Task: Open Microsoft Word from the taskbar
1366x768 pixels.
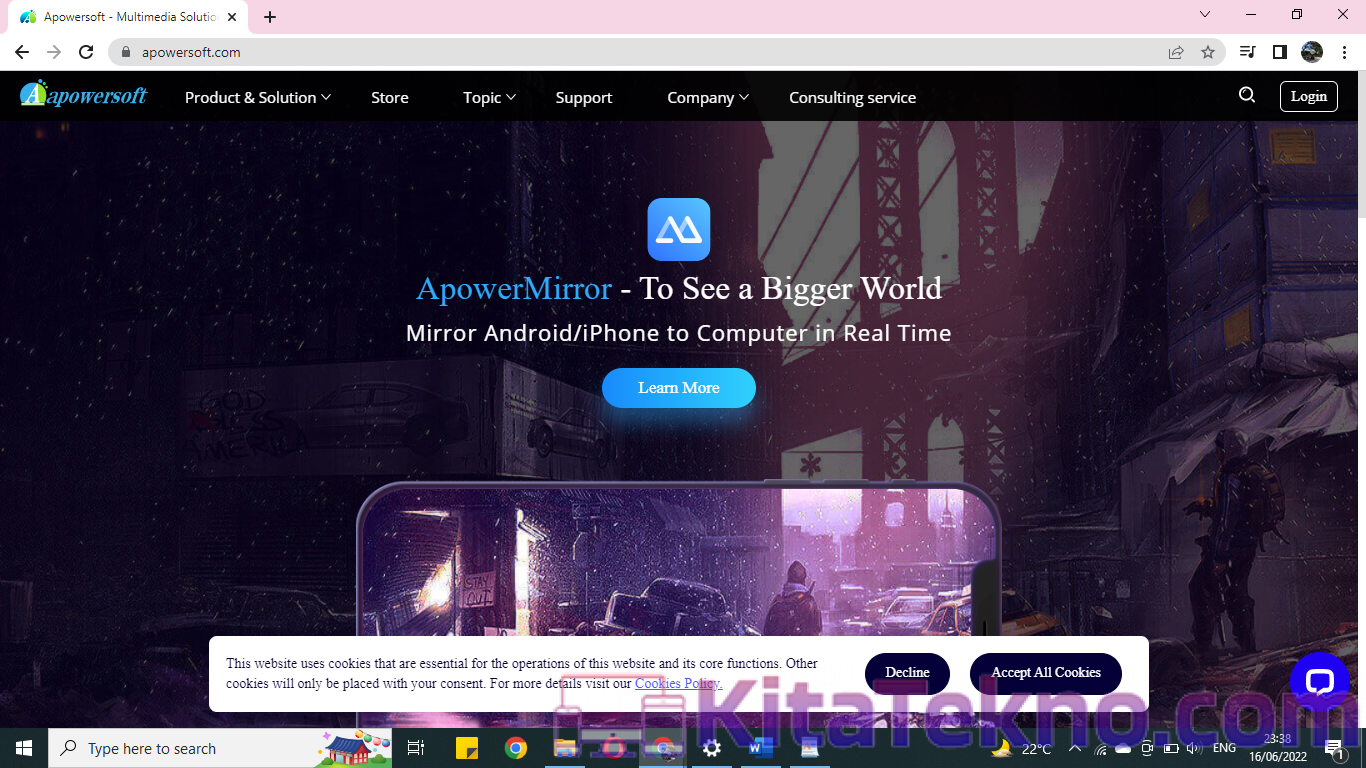Action: [760, 748]
